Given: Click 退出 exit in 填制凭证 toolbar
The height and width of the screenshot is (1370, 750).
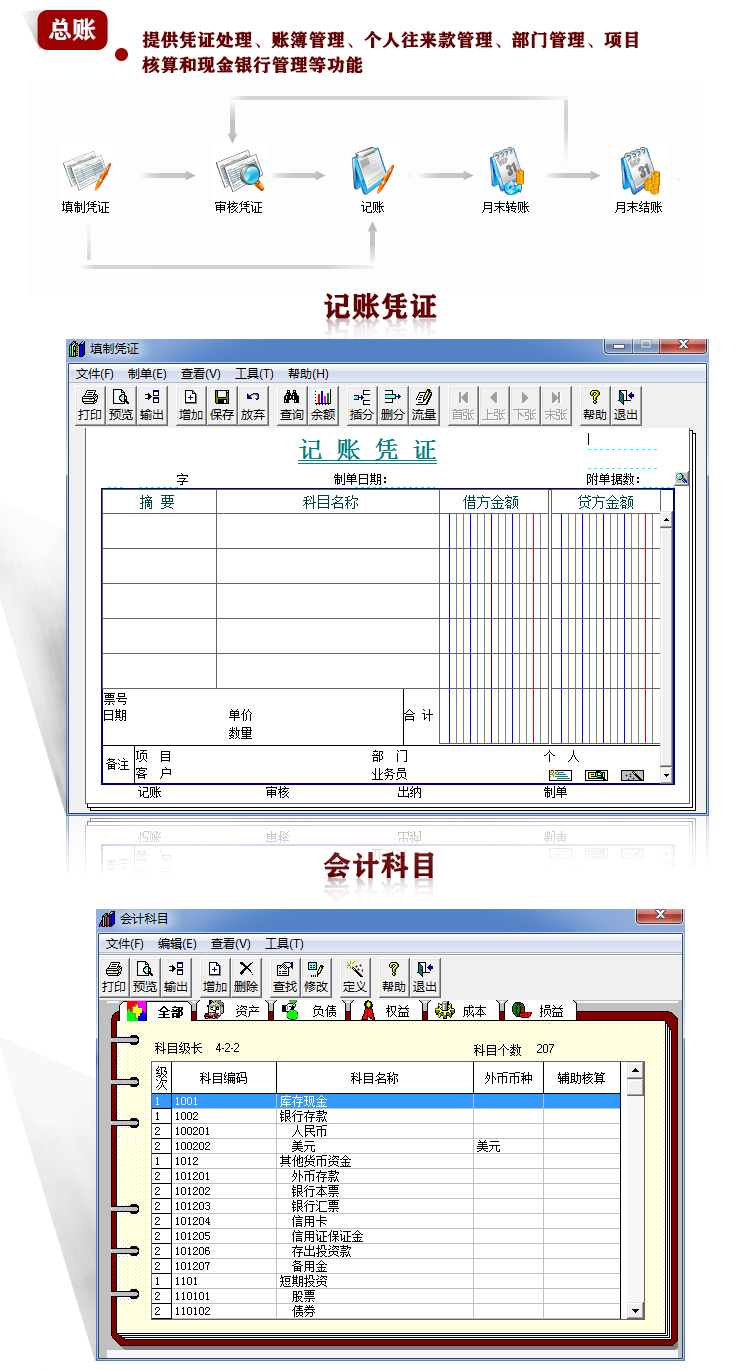Looking at the screenshot, I should click(x=626, y=405).
